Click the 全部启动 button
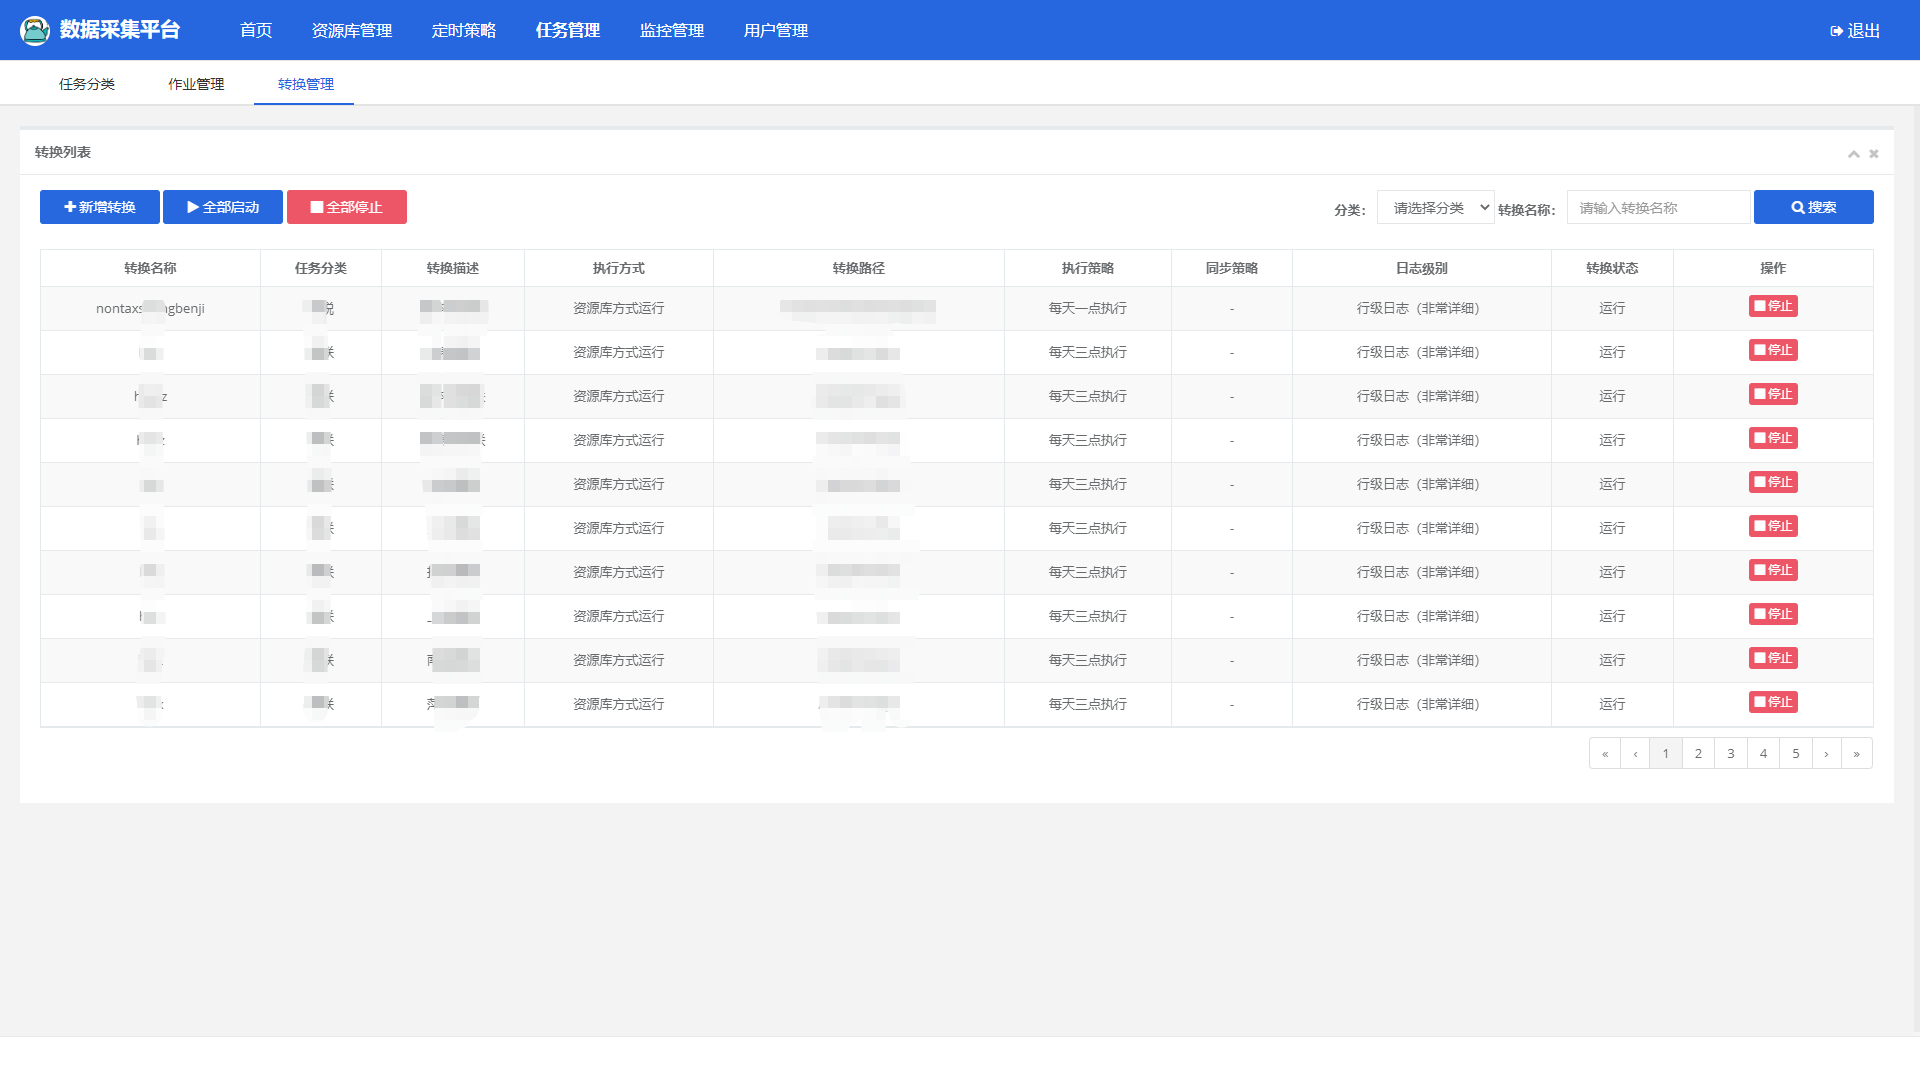This screenshot has height=1079, width=1920. (x=223, y=207)
